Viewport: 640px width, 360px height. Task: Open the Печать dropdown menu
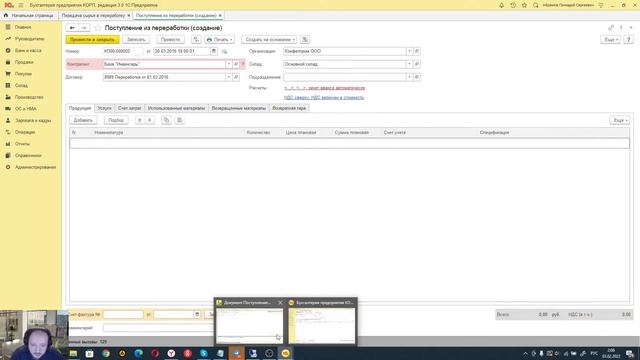coord(220,40)
